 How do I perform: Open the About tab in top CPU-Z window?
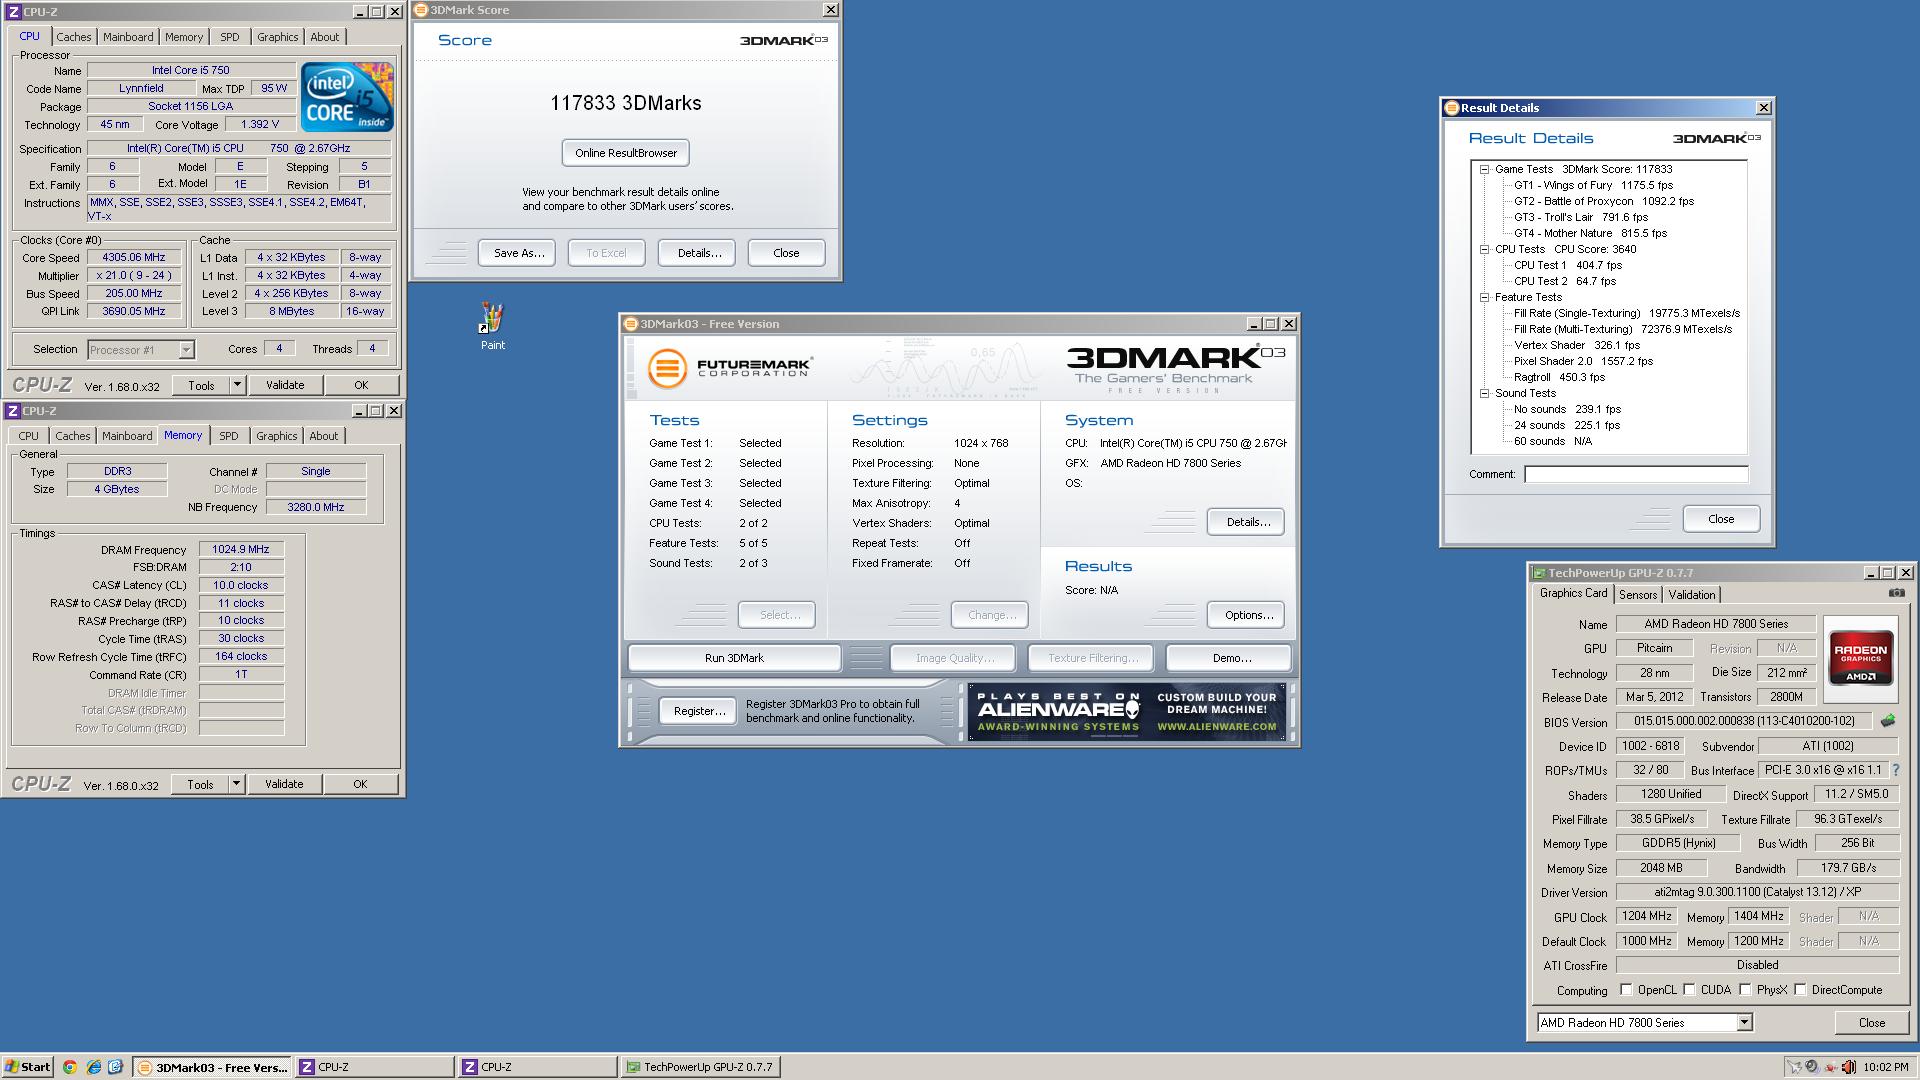pyautogui.click(x=324, y=37)
